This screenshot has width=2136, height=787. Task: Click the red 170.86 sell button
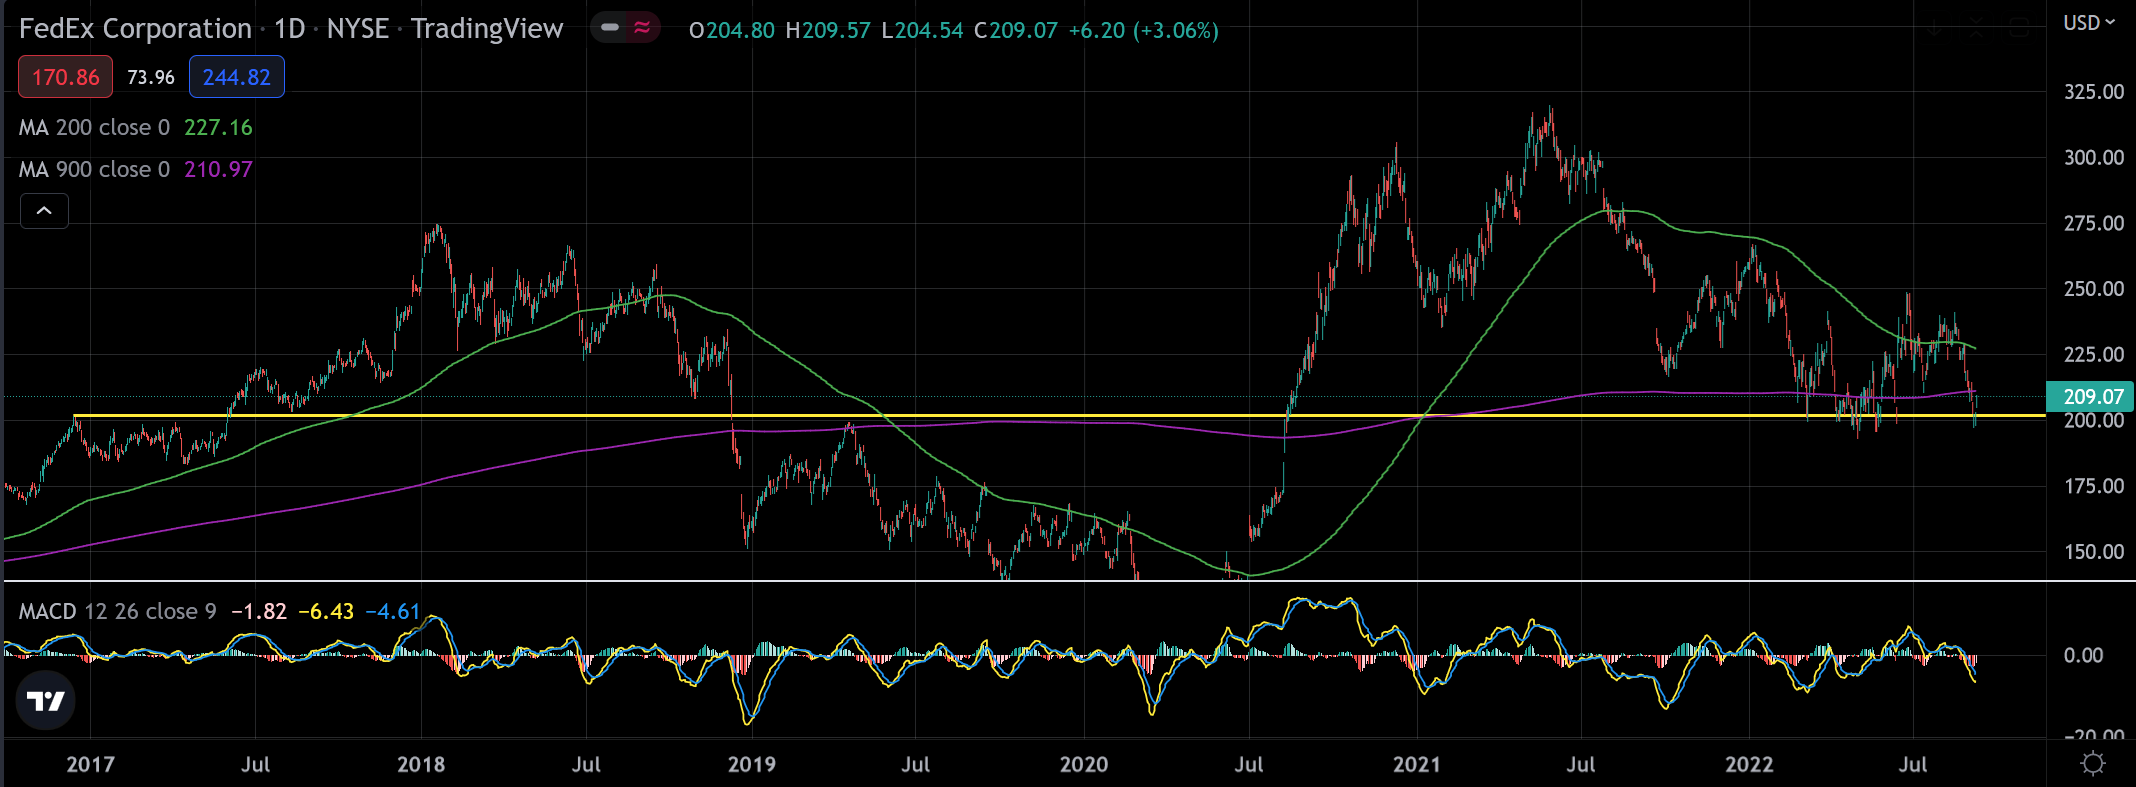tap(65, 77)
